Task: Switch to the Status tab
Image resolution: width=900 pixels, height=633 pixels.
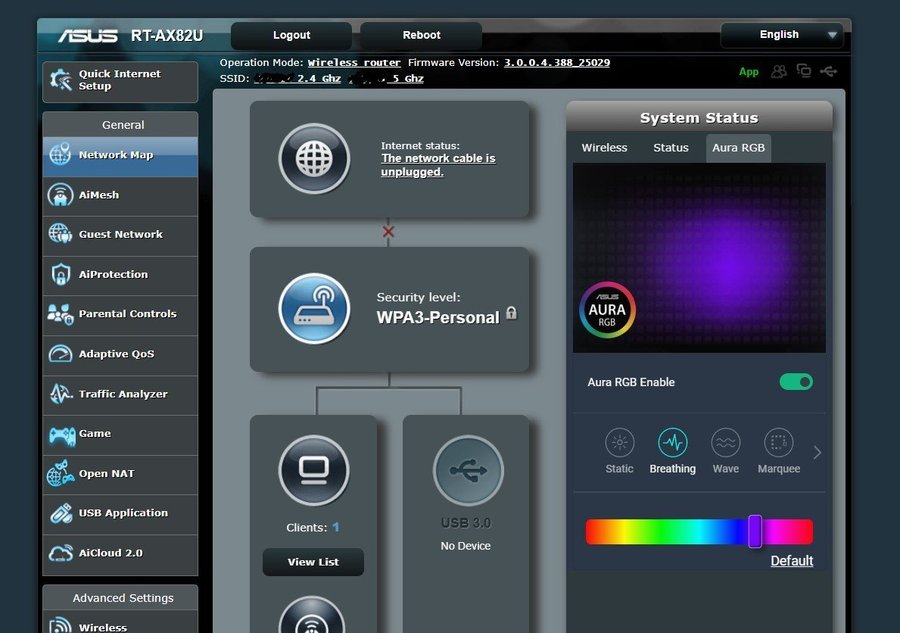Action: point(670,147)
